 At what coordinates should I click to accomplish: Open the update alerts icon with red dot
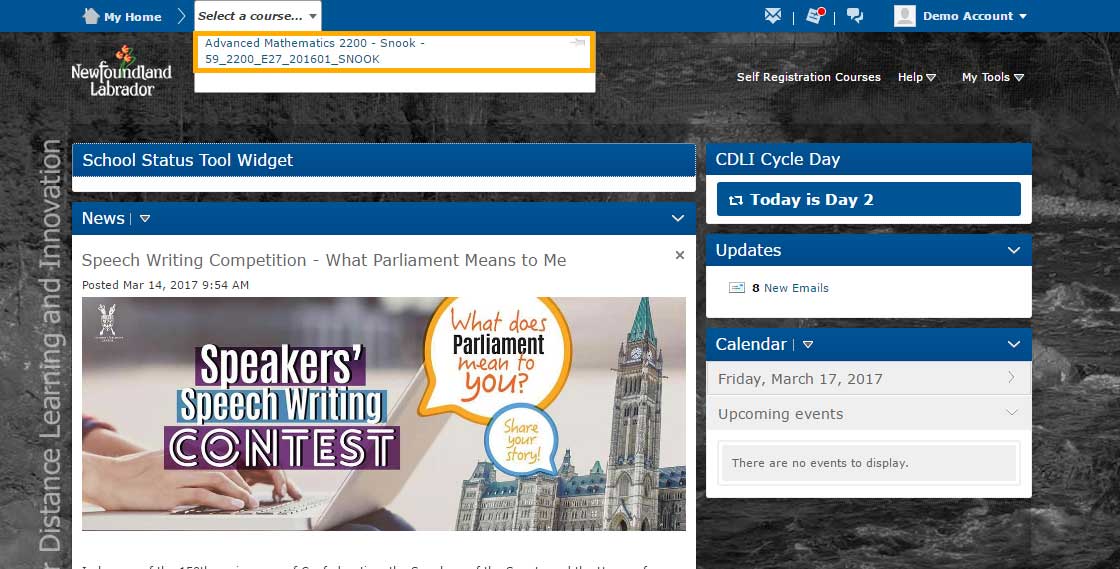point(815,16)
